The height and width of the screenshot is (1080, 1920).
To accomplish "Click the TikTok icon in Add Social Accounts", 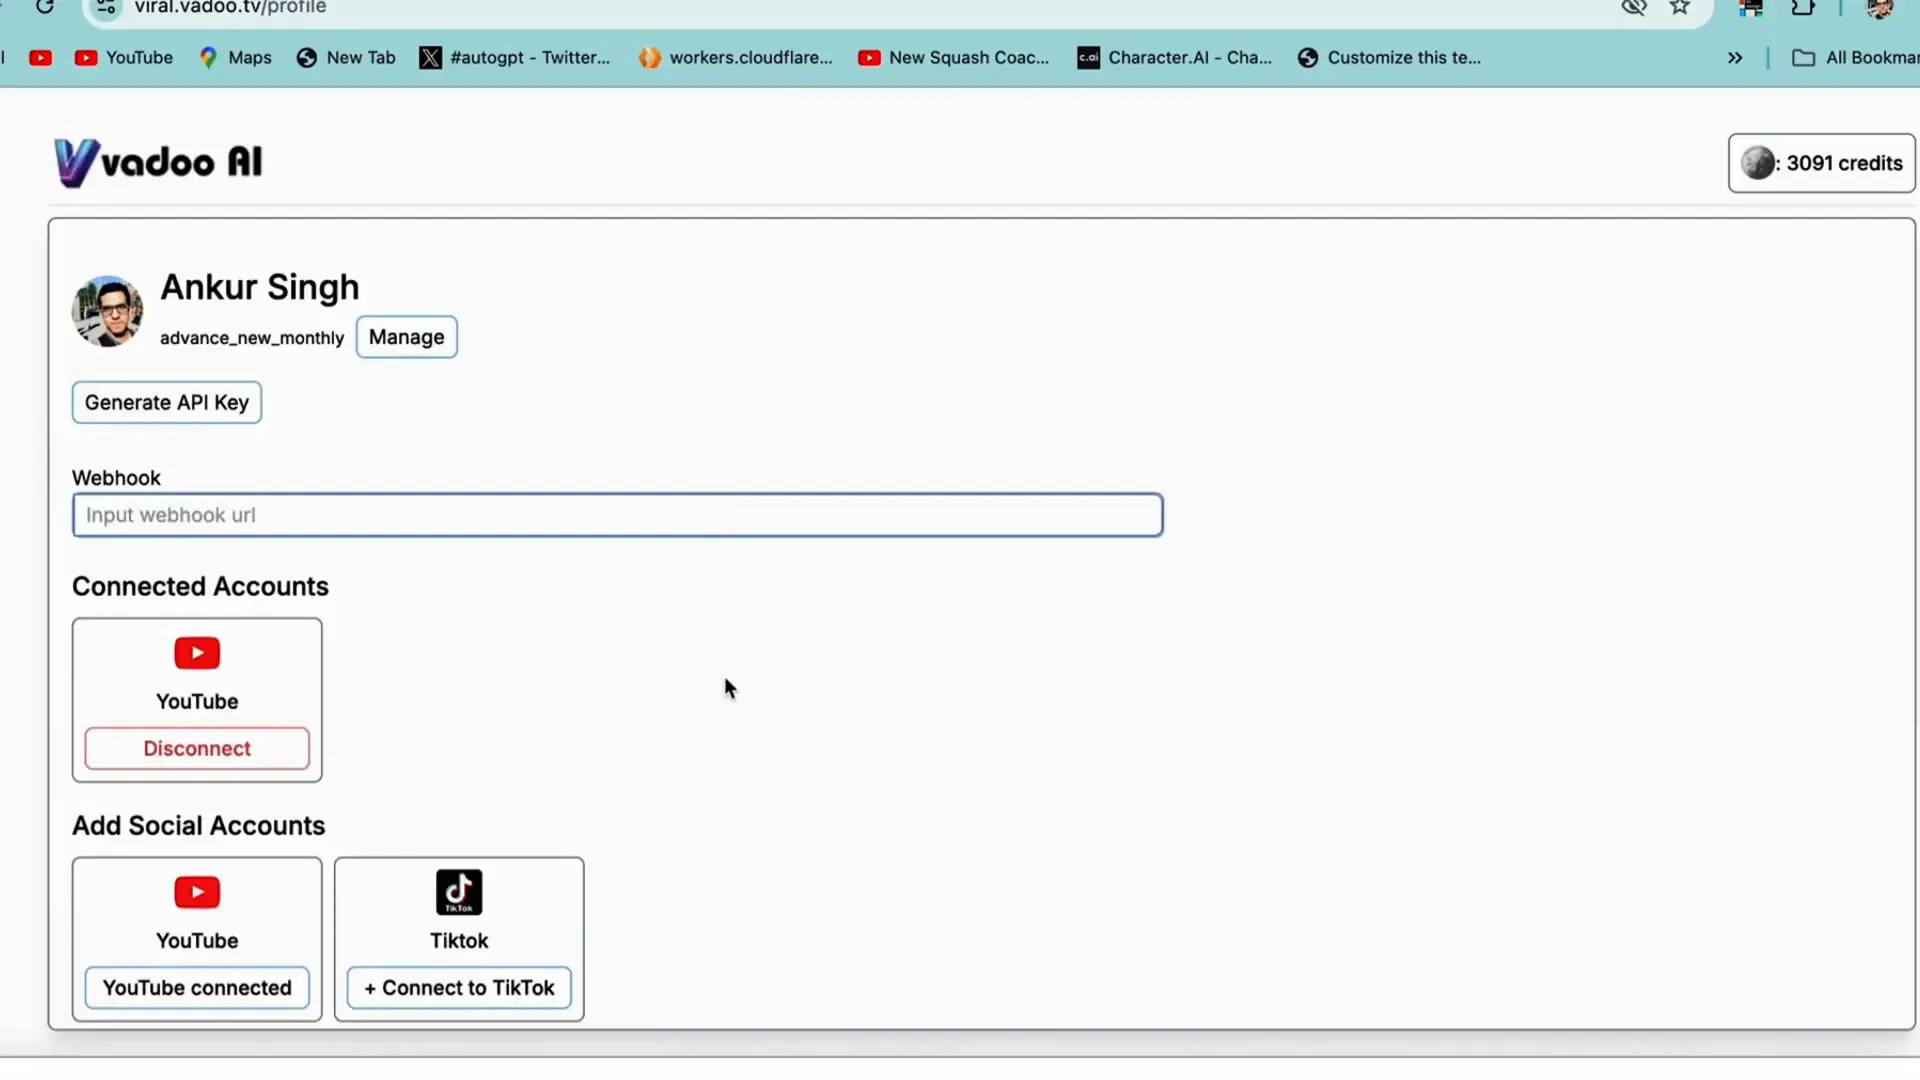I will 459,893.
